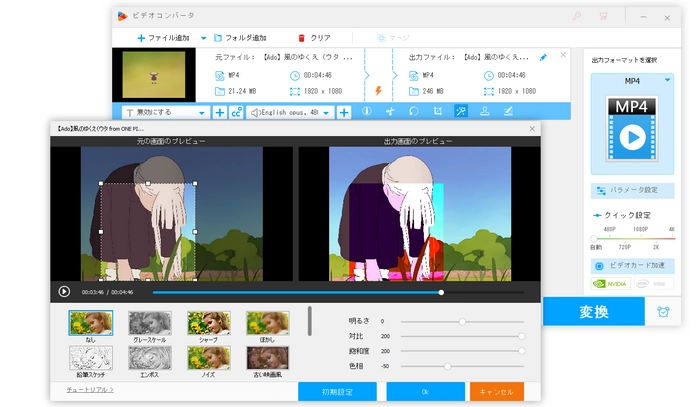
Task: Remove the file row with its X icon
Action: pyautogui.click(x=563, y=54)
